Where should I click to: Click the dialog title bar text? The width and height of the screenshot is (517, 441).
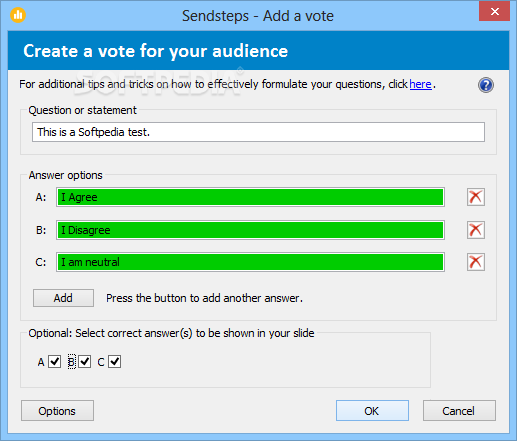point(258,16)
